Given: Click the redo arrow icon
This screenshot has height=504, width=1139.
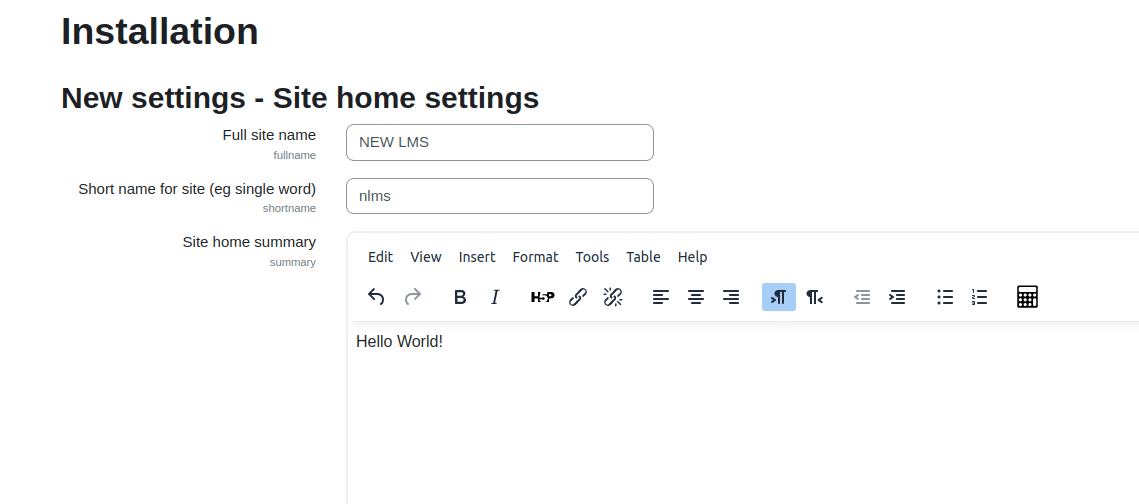Looking at the screenshot, I should (x=412, y=297).
